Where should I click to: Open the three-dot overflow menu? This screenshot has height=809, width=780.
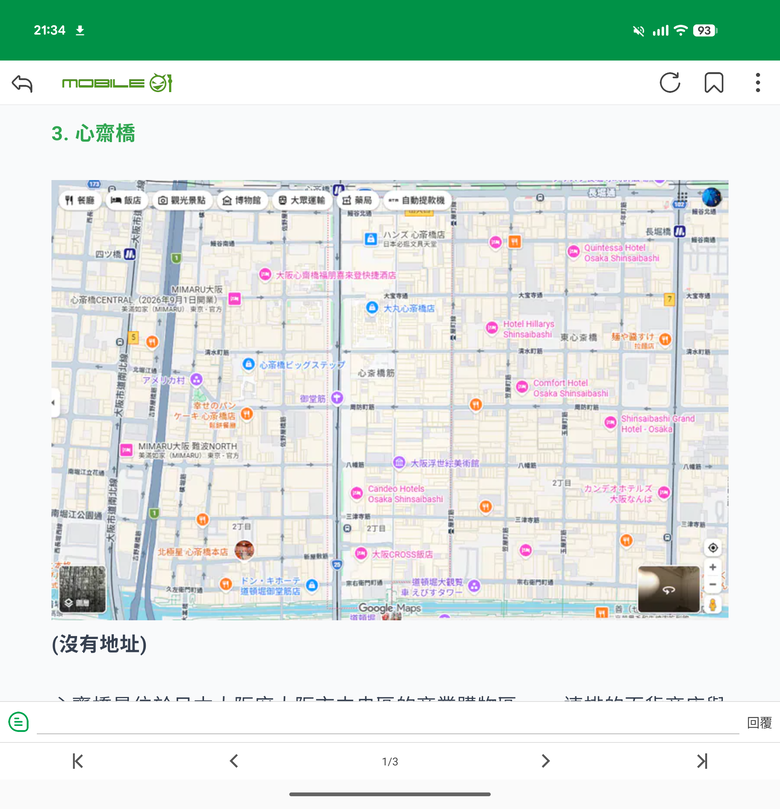[758, 83]
